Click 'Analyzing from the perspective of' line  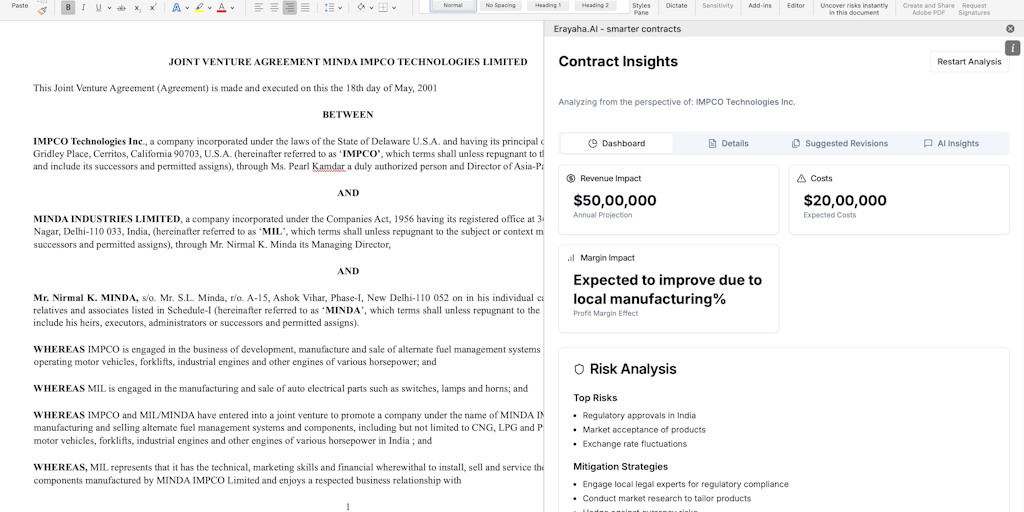pyautogui.click(x=677, y=102)
